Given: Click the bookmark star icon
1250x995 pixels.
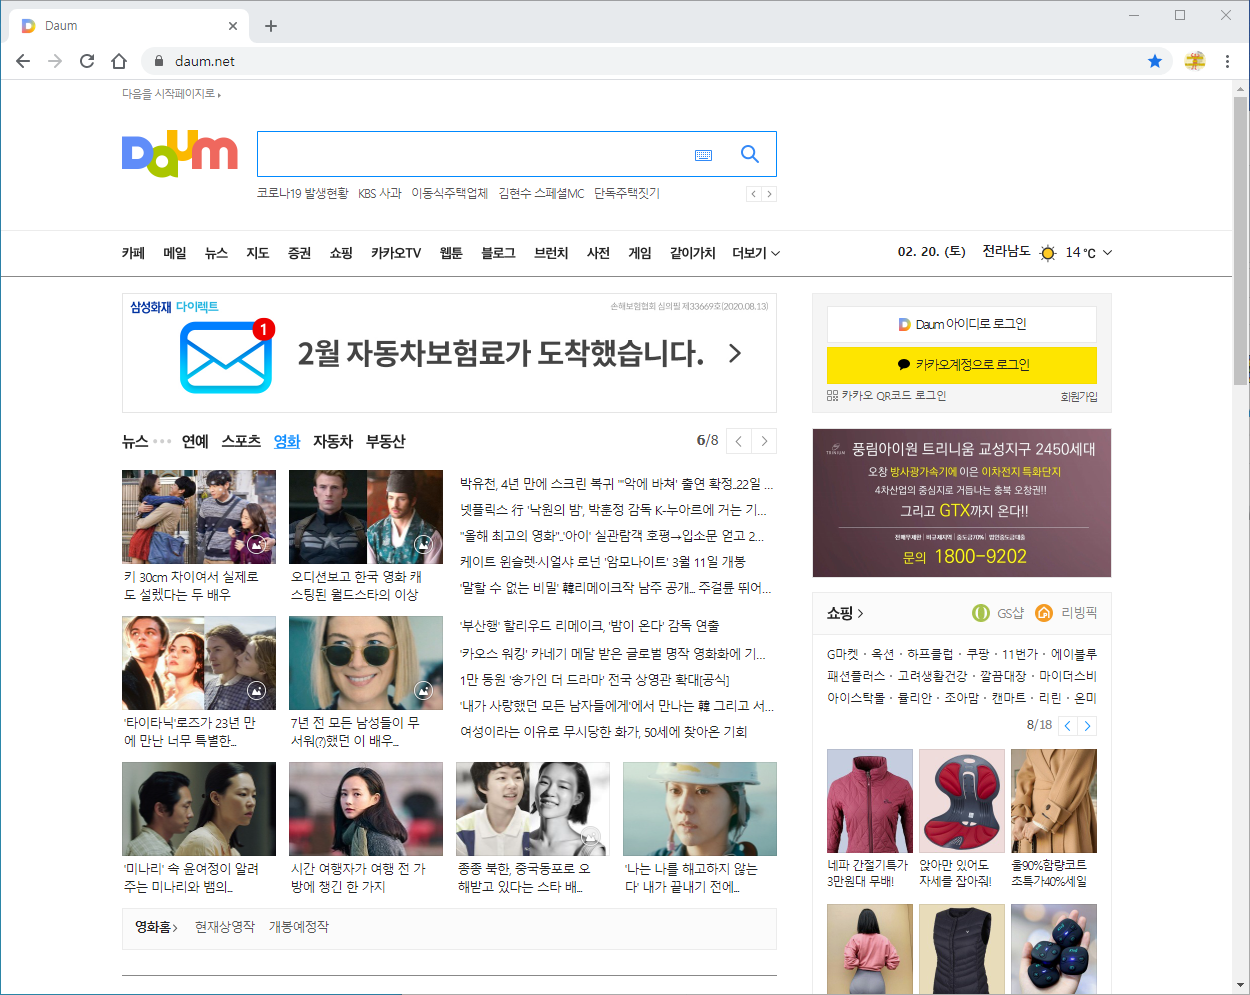Looking at the screenshot, I should point(1155,61).
